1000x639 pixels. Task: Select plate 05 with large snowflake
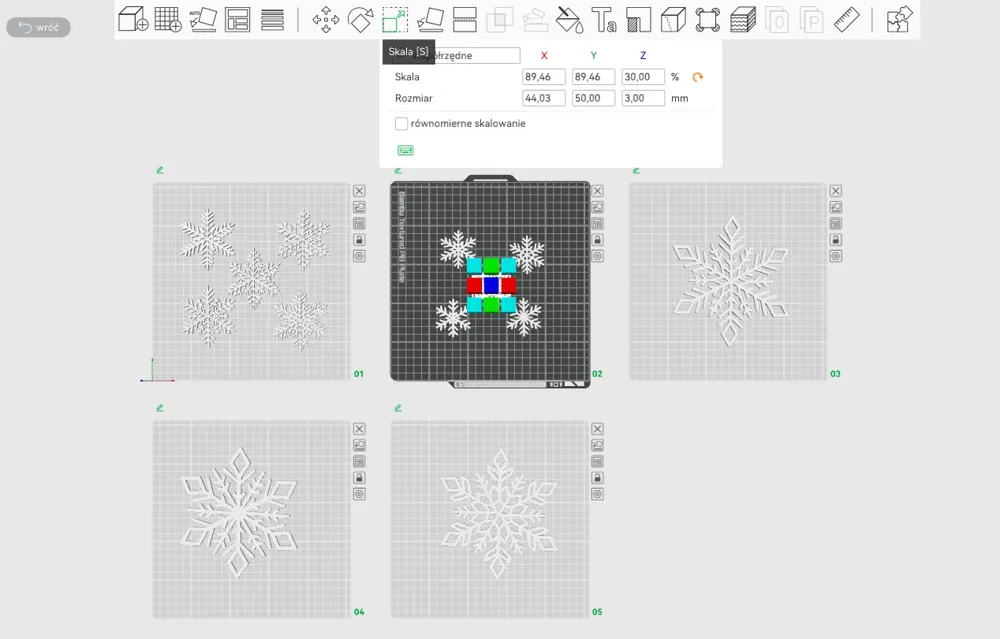pos(489,520)
